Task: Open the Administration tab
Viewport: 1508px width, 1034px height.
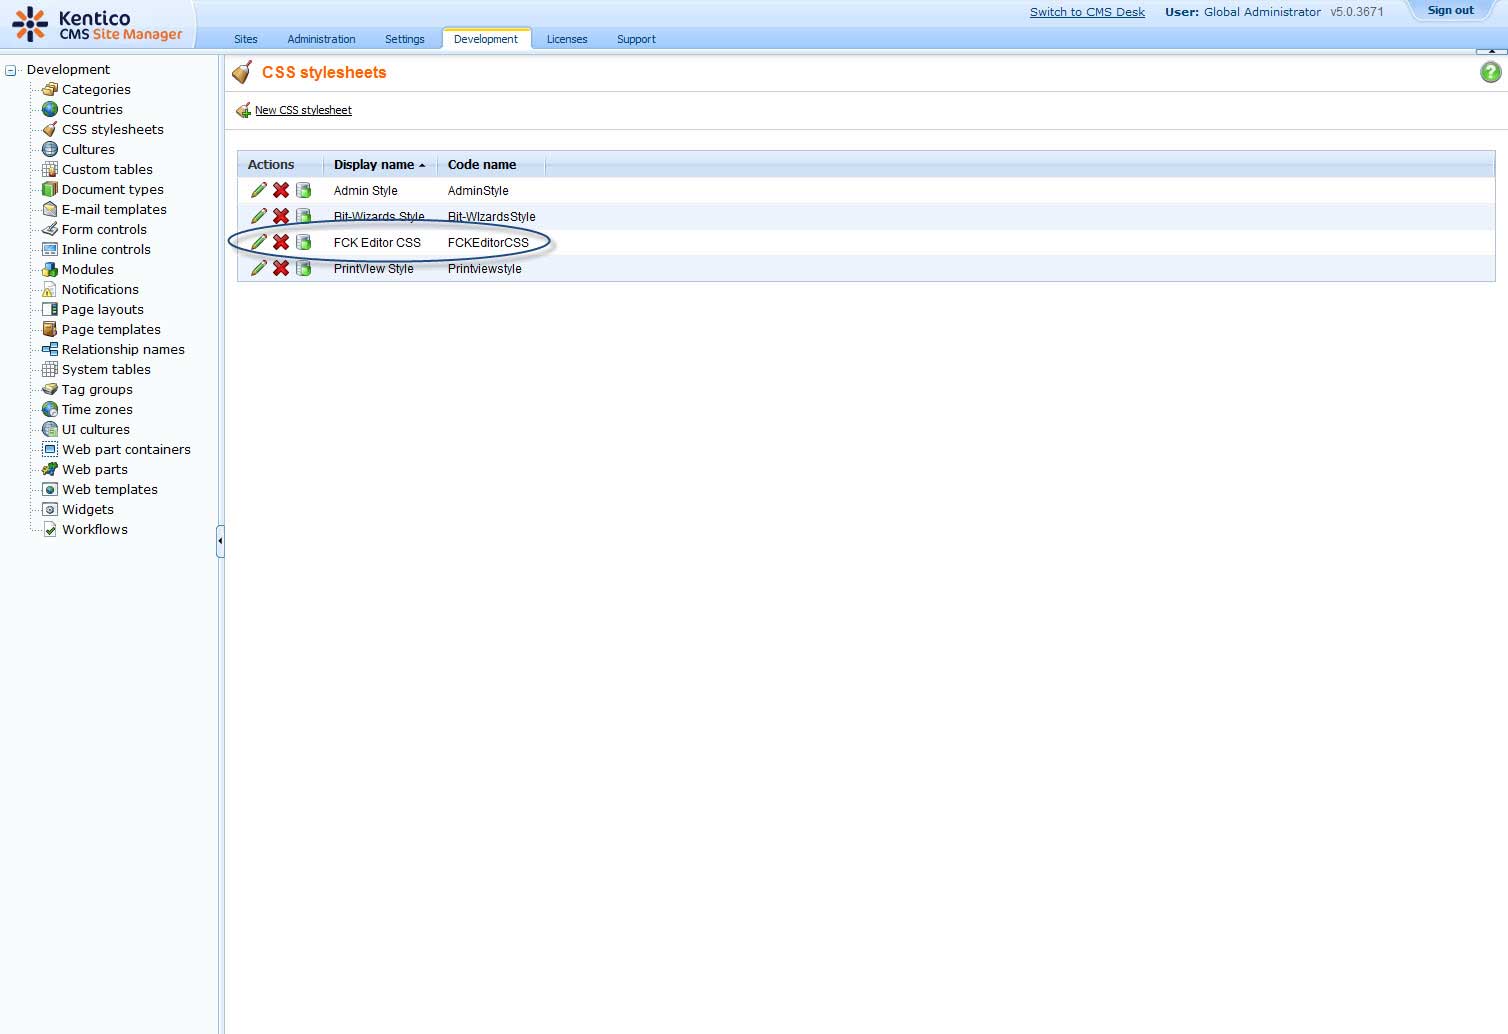Action: (321, 39)
